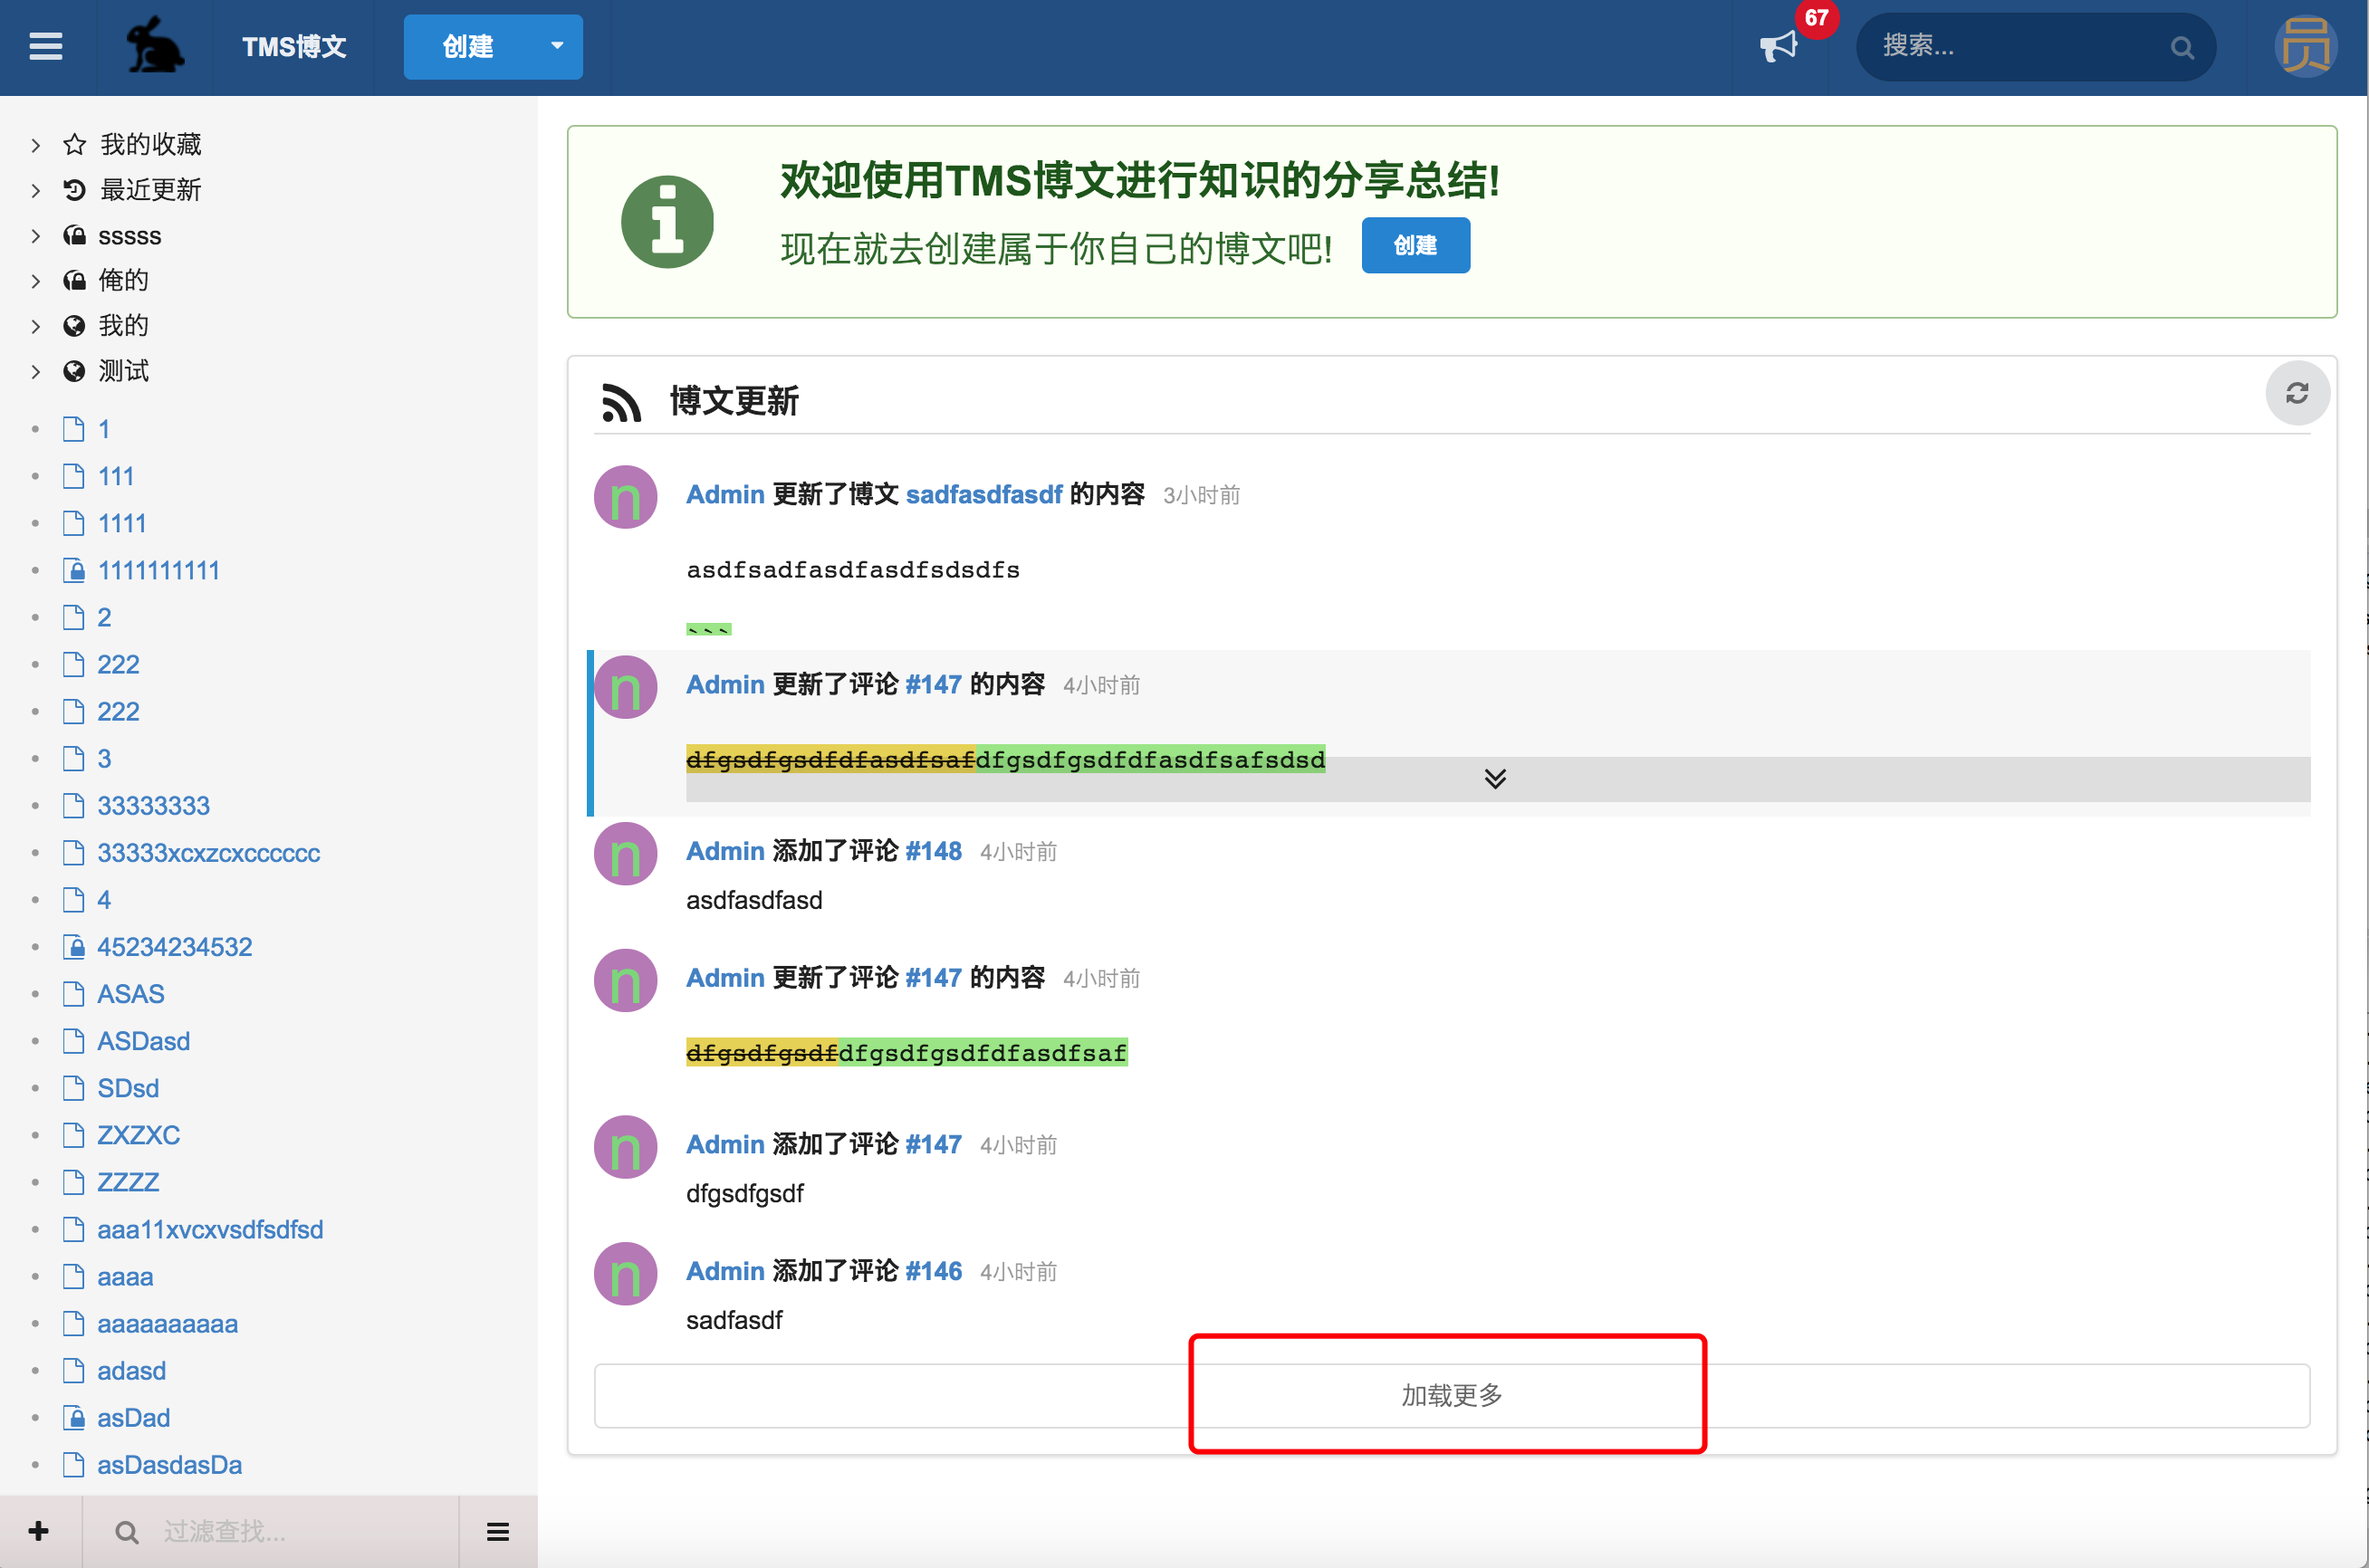Expand the 我的 space node
Viewport: 2369px width, 1568px height.
click(36, 326)
